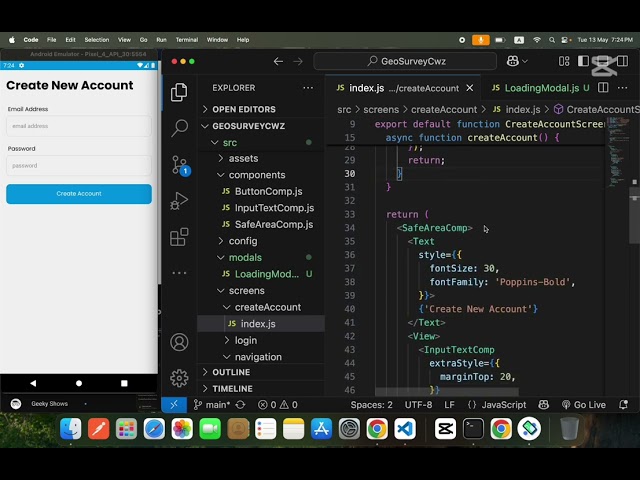Open SafeAreaComp.js file

(261, 224)
